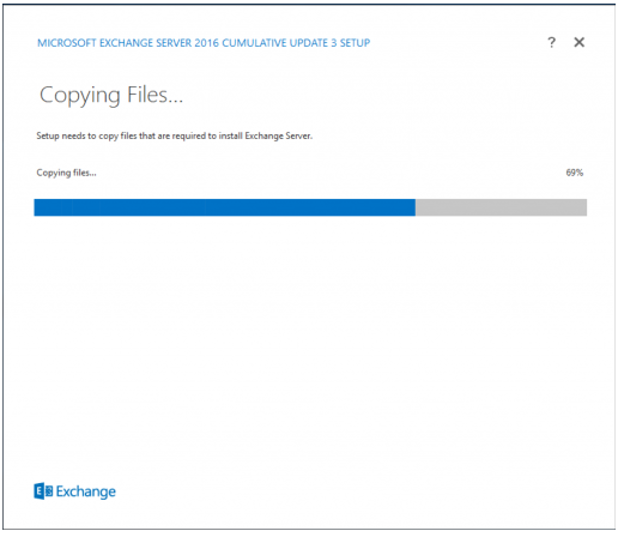Image resolution: width=618 pixels, height=533 pixels.
Task: Click the "Exchange" wordmark beside the logo
Action: pos(86,492)
